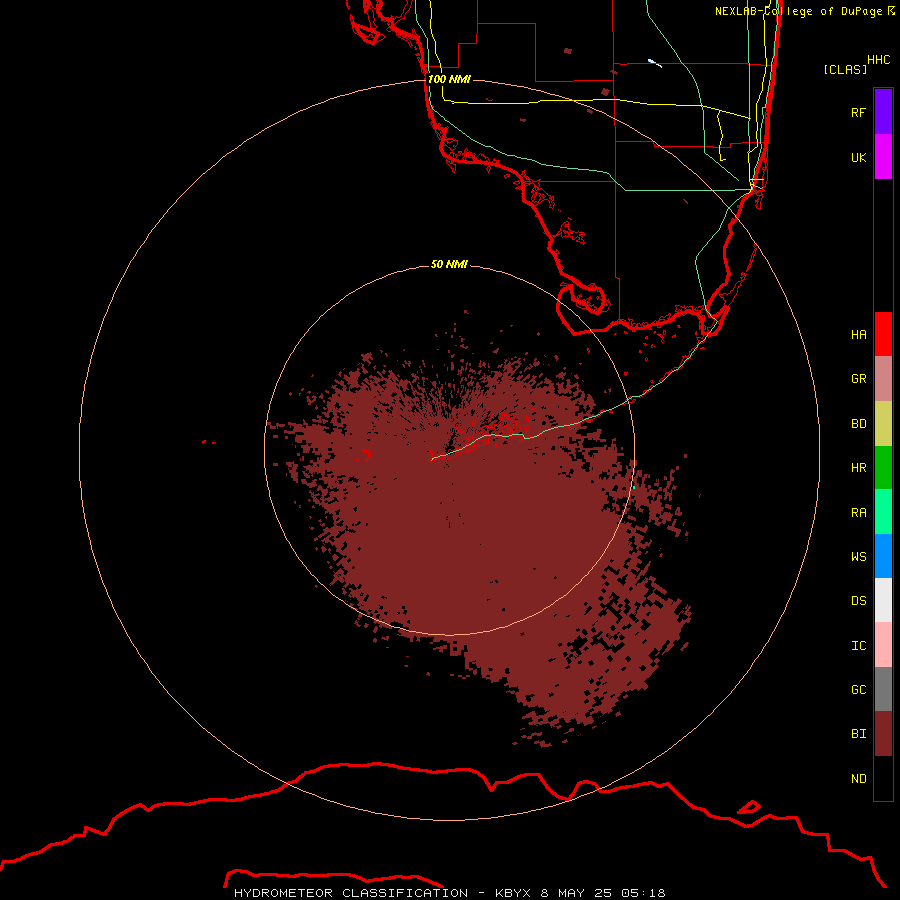This screenshot has width=900, height=900.
Task: Select the GC gray legend swatch
Action: coord(883,689)
